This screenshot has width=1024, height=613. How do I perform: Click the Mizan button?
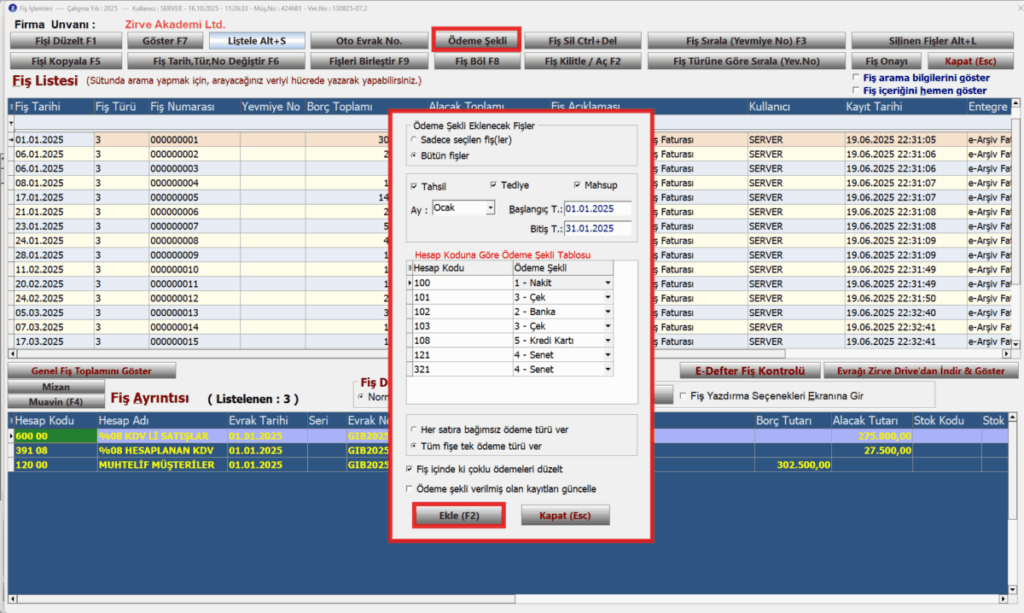[56, 386]
